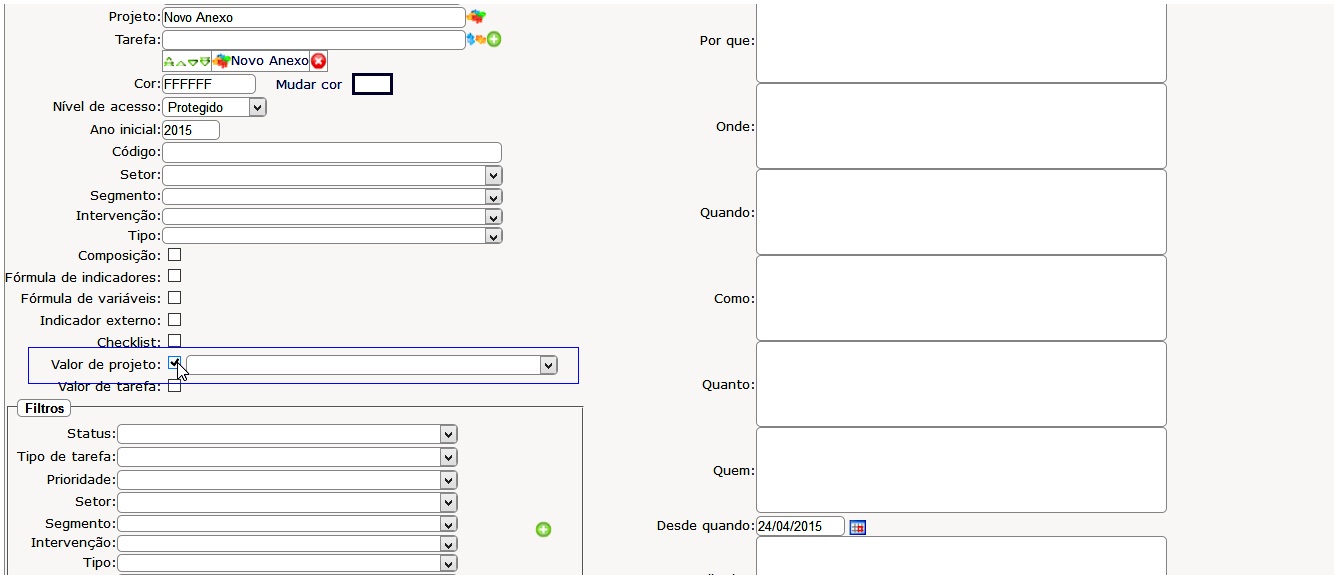This screenshot has height=580, width=1334.
Task: Open the Prioridade dropdown list
Action: [287, 480]
